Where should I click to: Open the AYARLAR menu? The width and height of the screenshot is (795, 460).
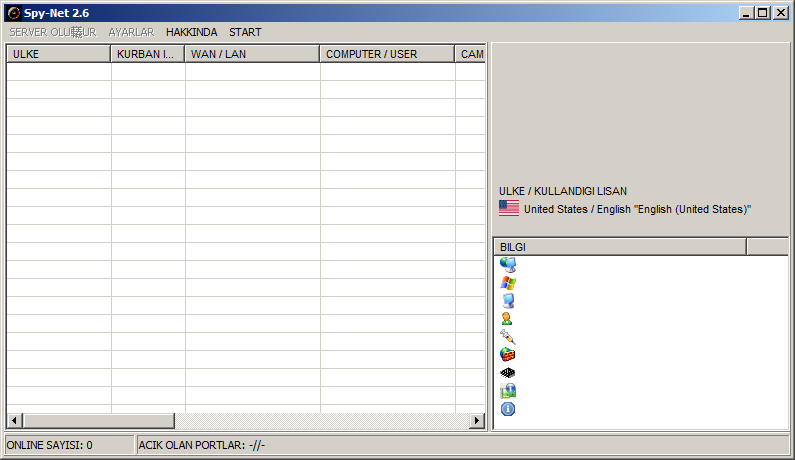pos(131,32)
